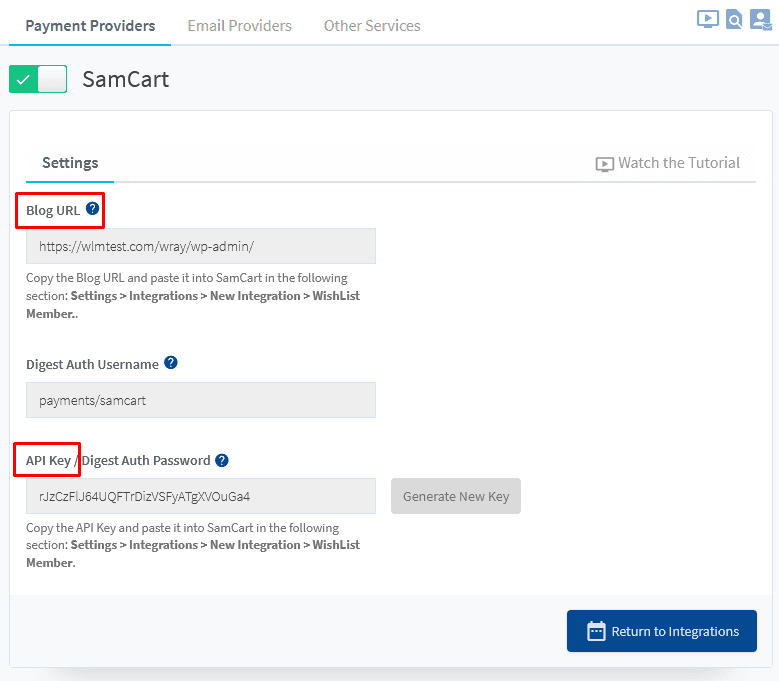The image size is (779, 681).
Task: Open the video tutorial icon at top right
Action: pyautogui.click(x=707, y=19)
